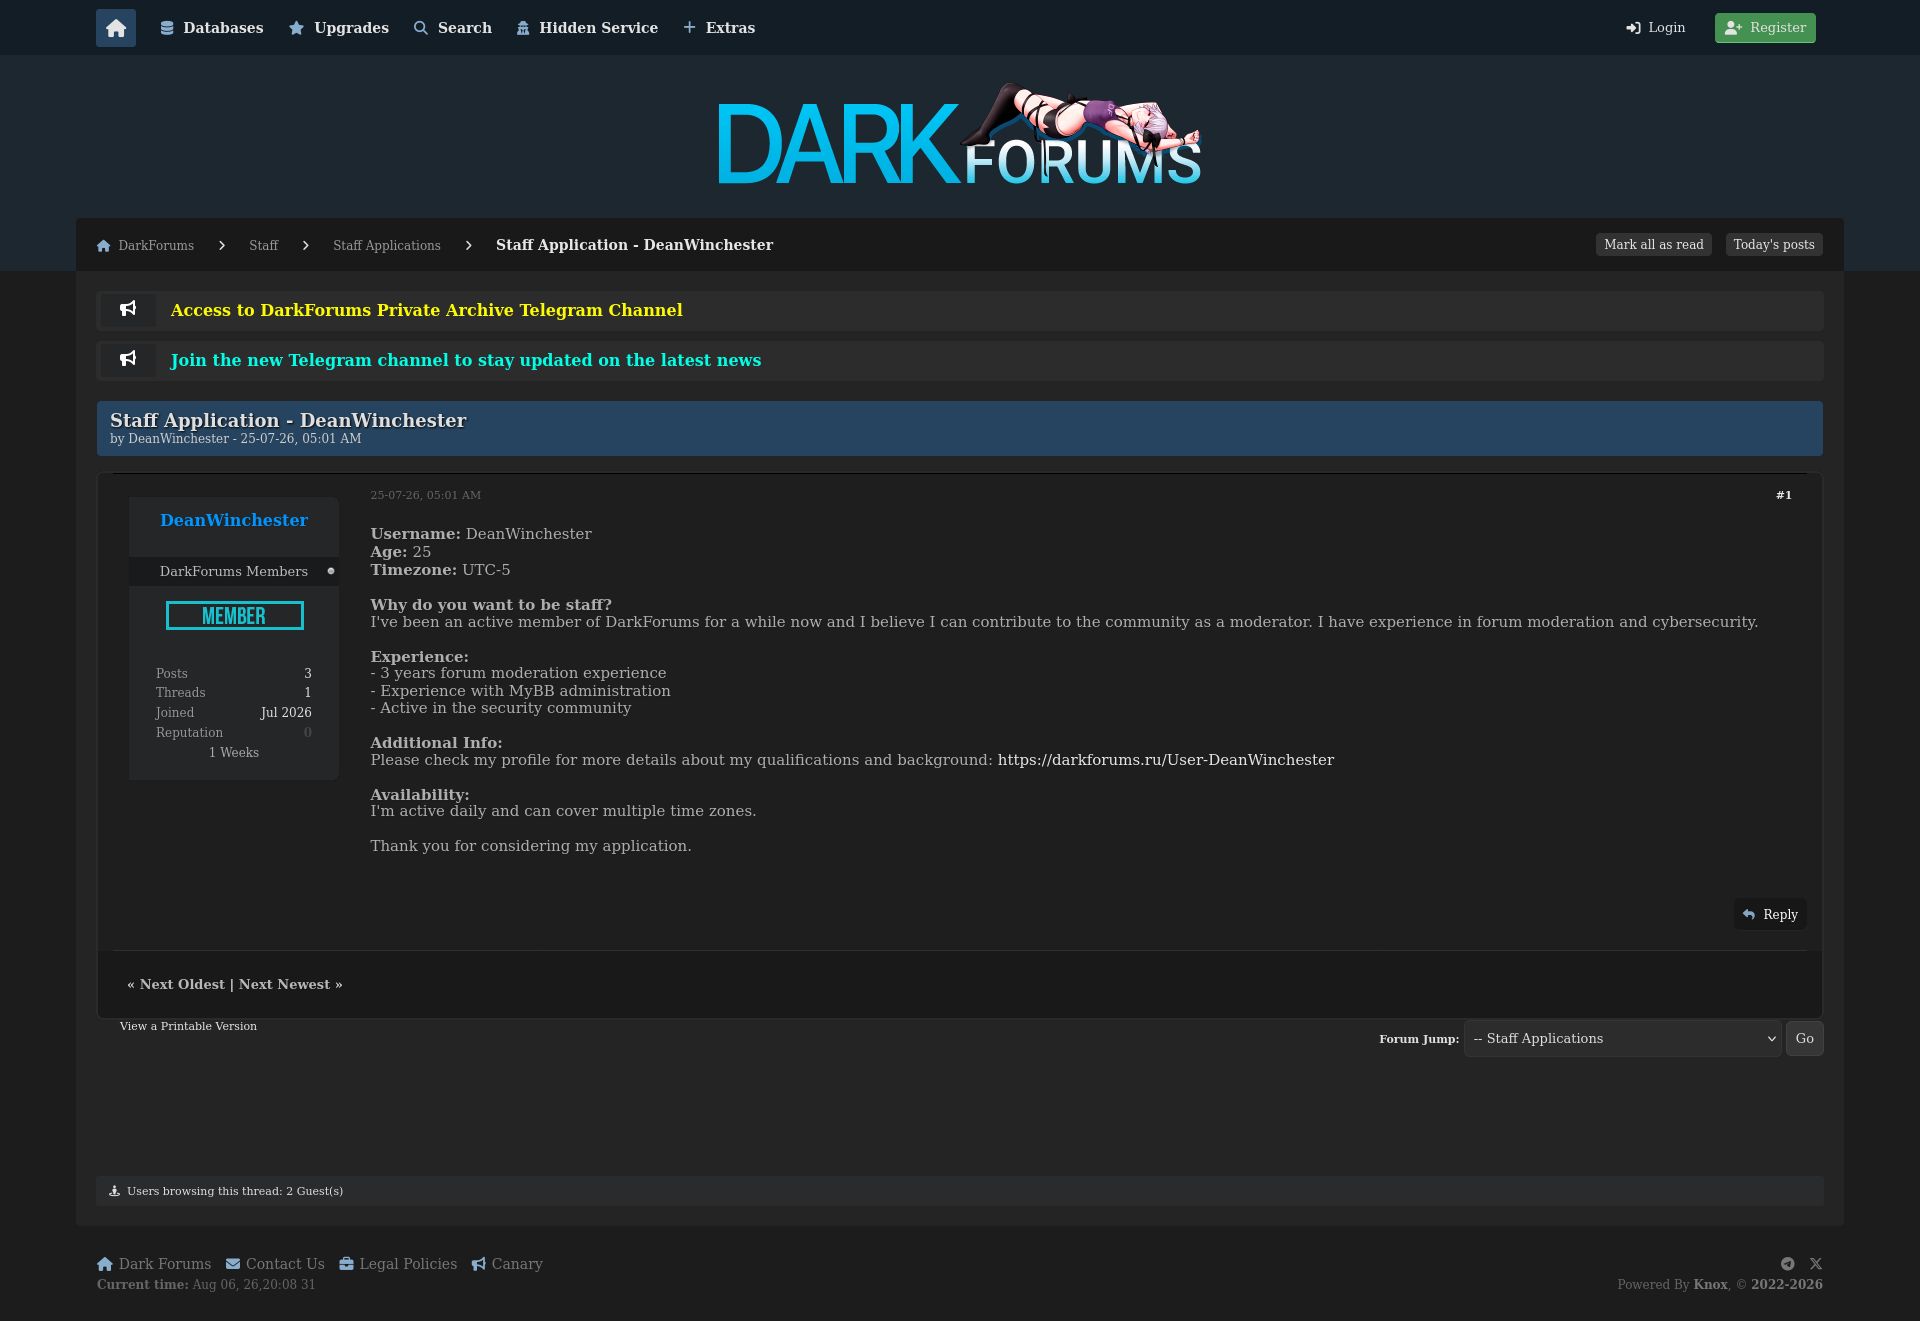Click the Current time text in the footer
This screenshot has width=1920, height=1321.
coord(206,1285)
